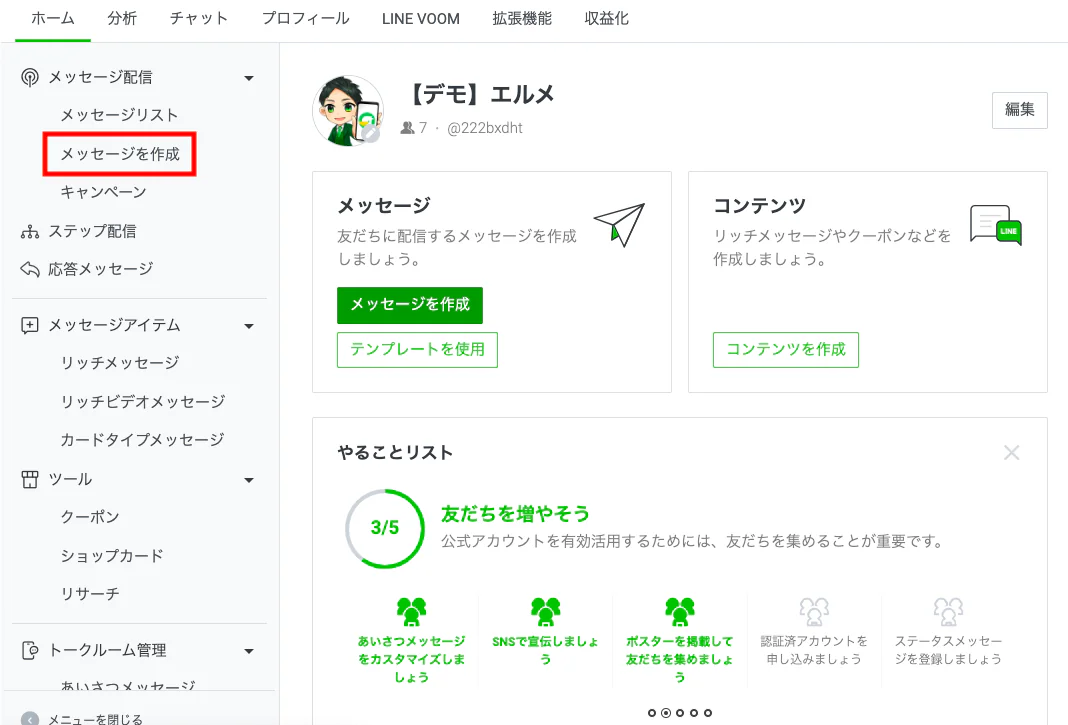Open キャンペーン in sidebar
This screenshot has width=1068, height=725.
tap(103, 192)
